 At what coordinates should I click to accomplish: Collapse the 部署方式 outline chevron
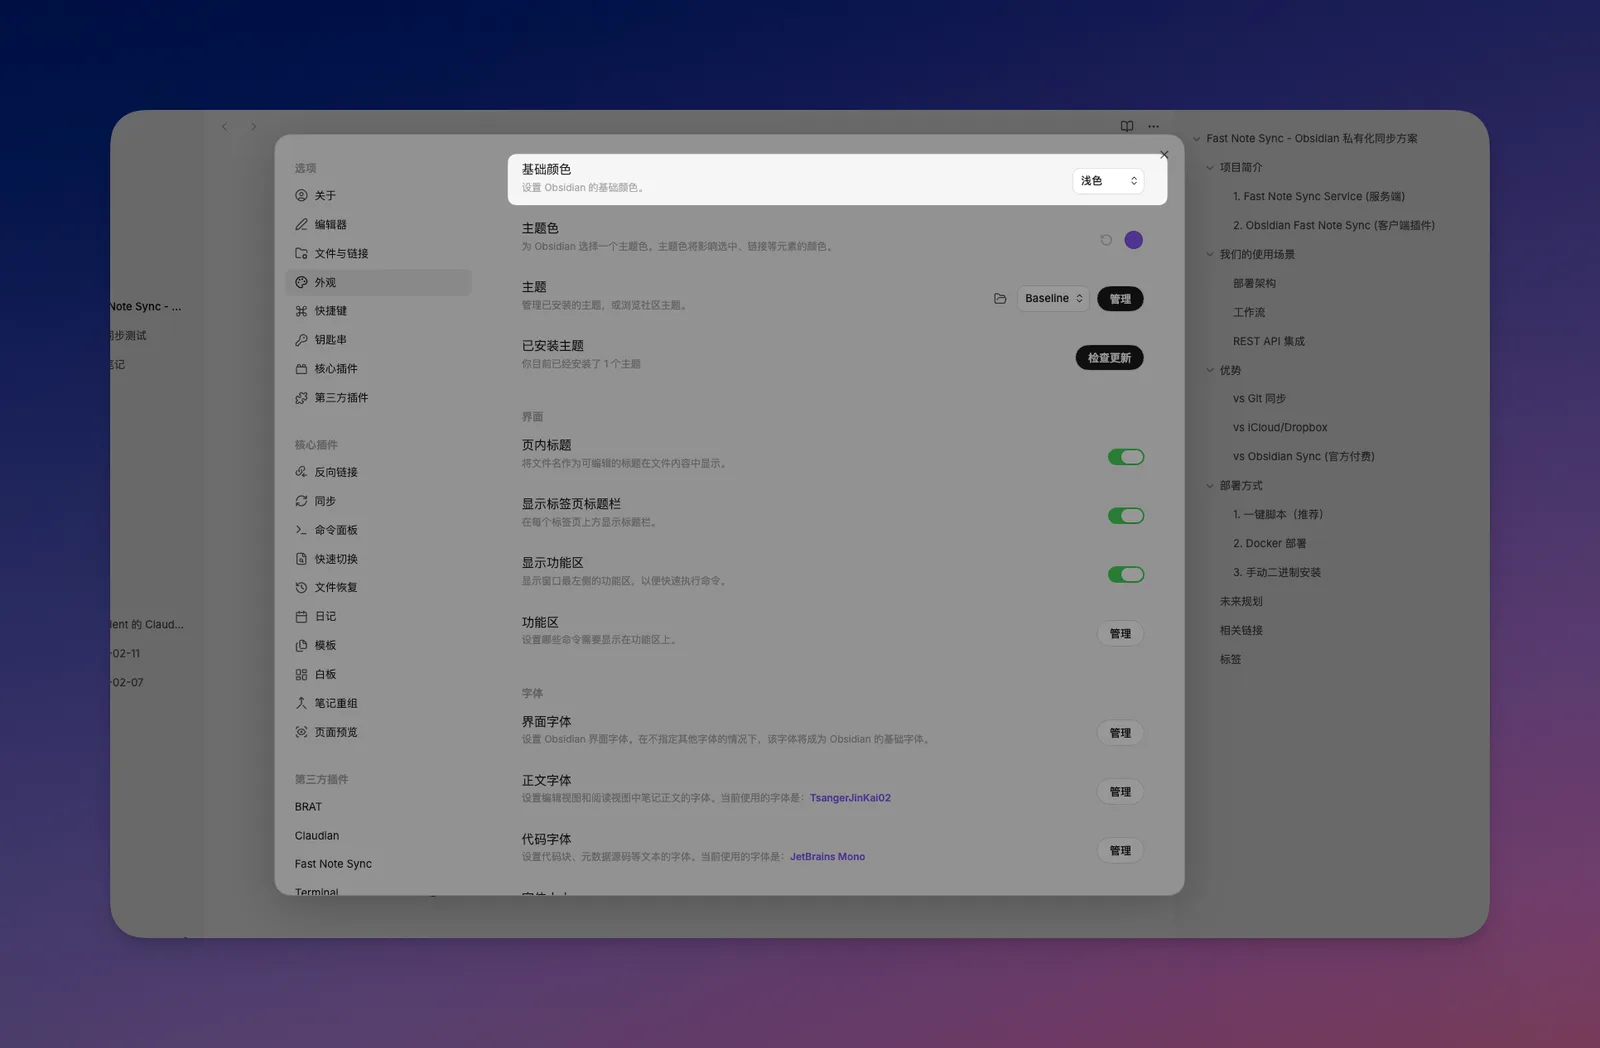[1210, 486]
